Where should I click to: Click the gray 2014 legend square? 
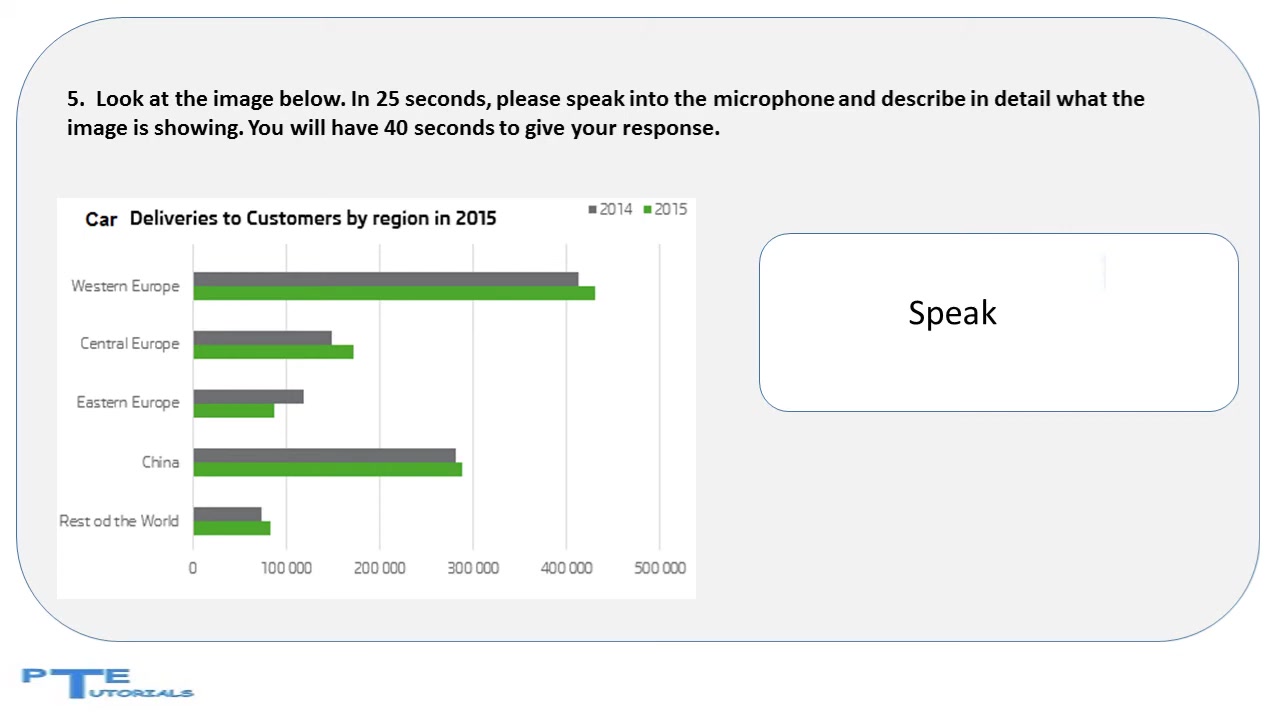tap(593, 209)
